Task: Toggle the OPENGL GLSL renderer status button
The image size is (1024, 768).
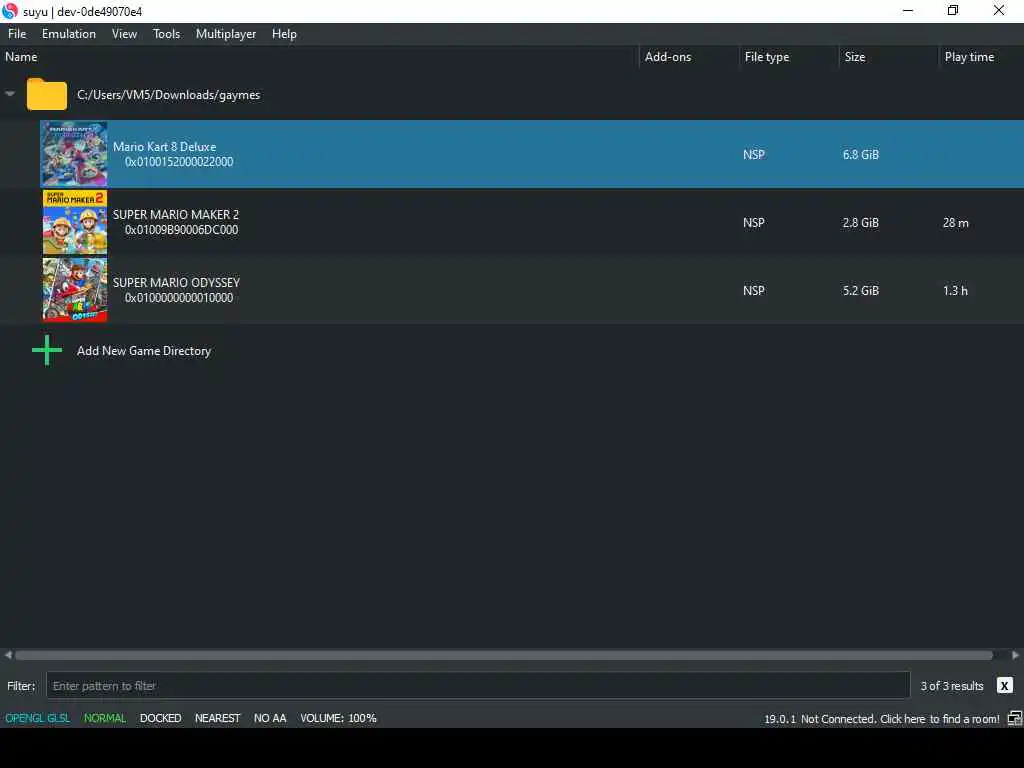Action: click(x=37, y=718)
